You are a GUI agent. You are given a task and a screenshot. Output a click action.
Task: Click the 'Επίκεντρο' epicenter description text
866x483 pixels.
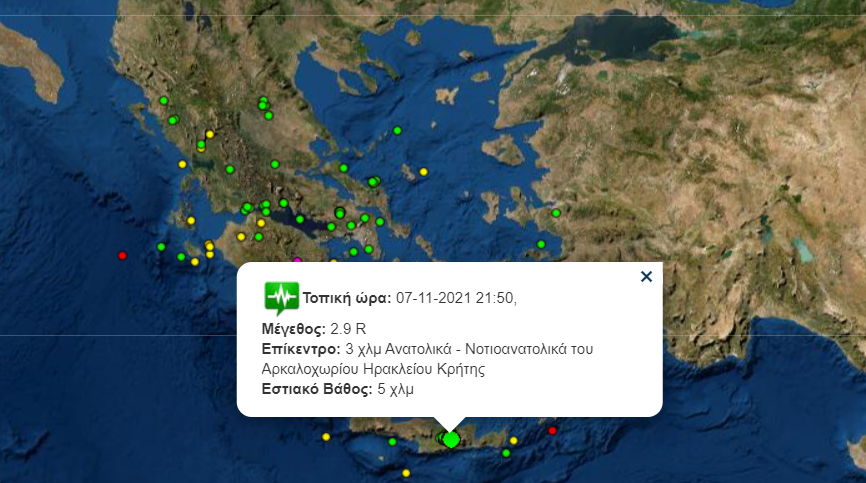click(x=427, y=358)
